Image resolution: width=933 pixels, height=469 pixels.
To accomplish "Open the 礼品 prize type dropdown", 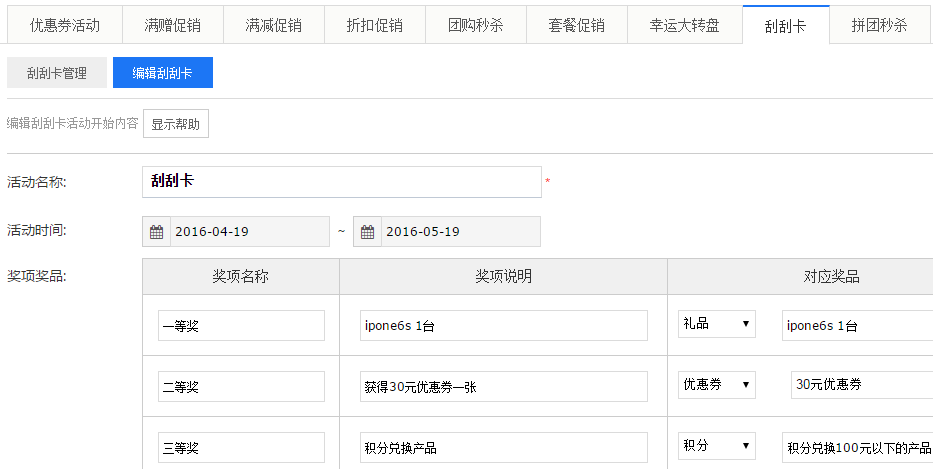I will point(716,324).
